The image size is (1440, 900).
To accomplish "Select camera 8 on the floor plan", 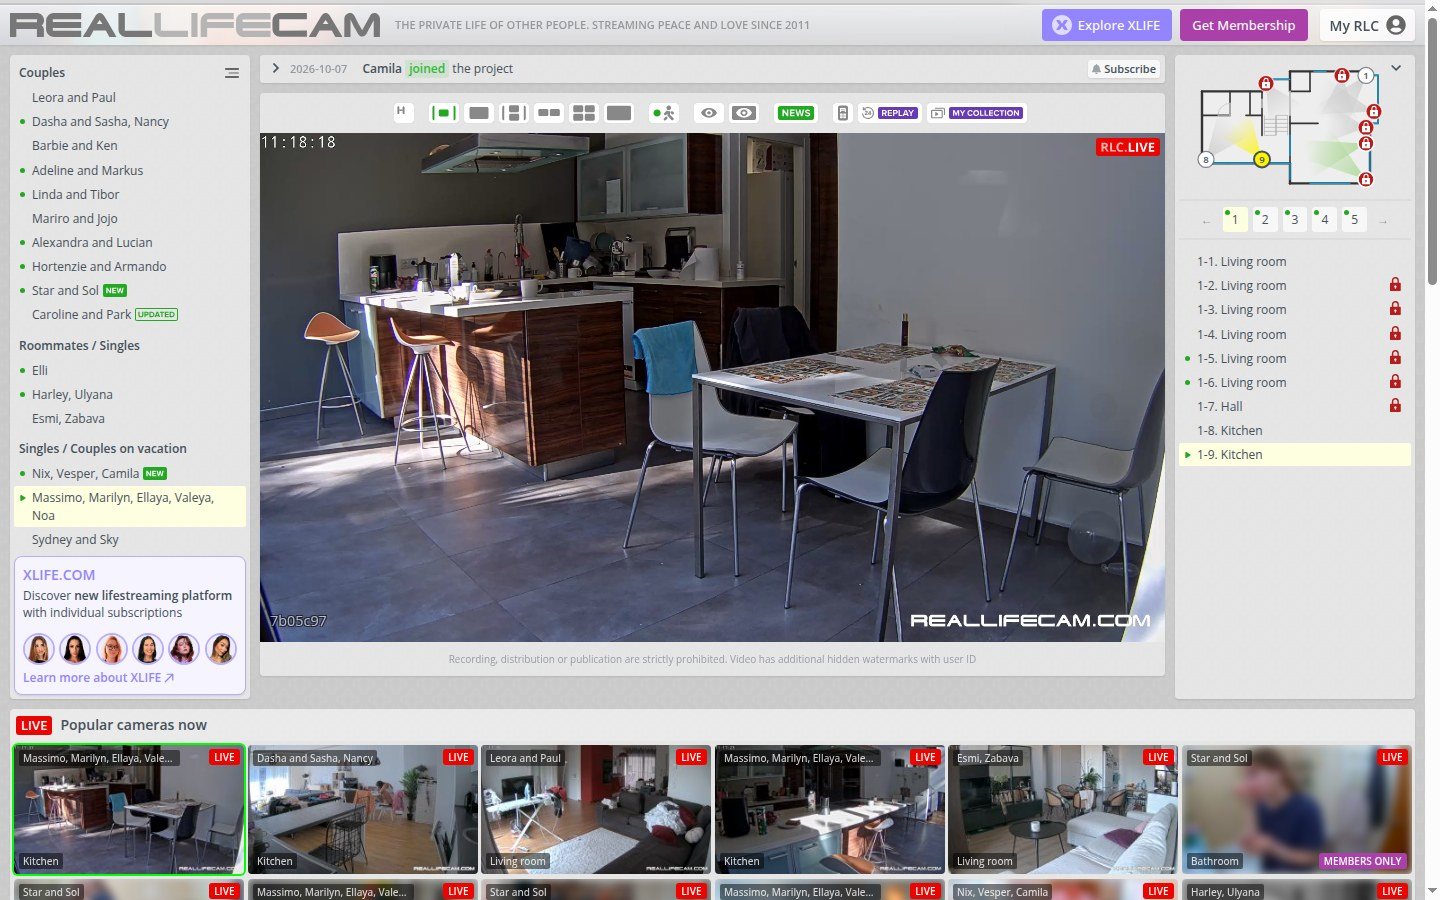I will 1206,159.
